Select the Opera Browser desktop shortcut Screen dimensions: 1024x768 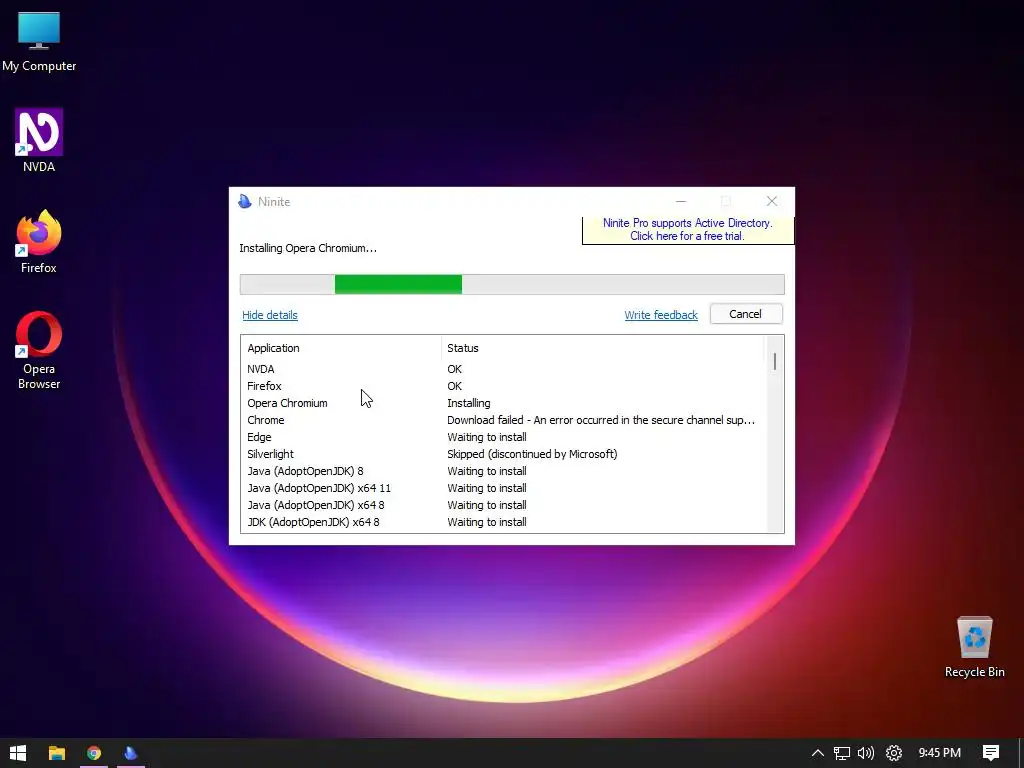point(39,351)
